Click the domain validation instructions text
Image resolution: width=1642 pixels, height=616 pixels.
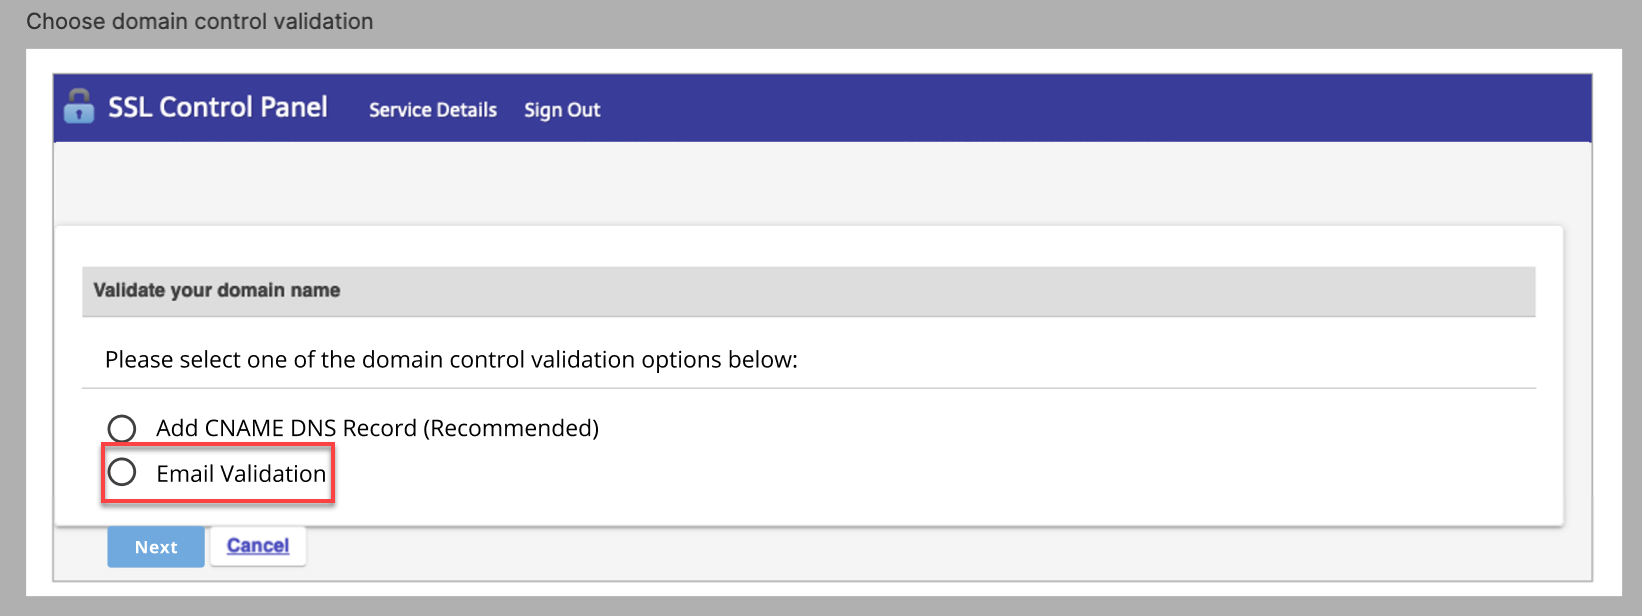point(449,359)
